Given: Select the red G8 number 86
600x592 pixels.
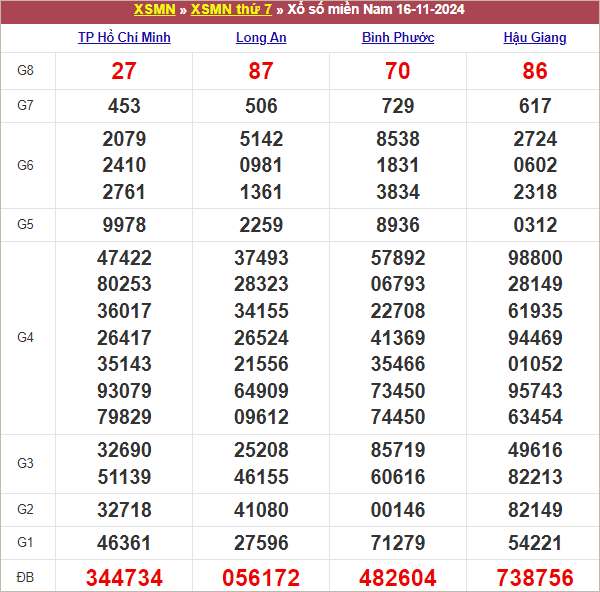Looking at the screenshot, I should 535,71.
